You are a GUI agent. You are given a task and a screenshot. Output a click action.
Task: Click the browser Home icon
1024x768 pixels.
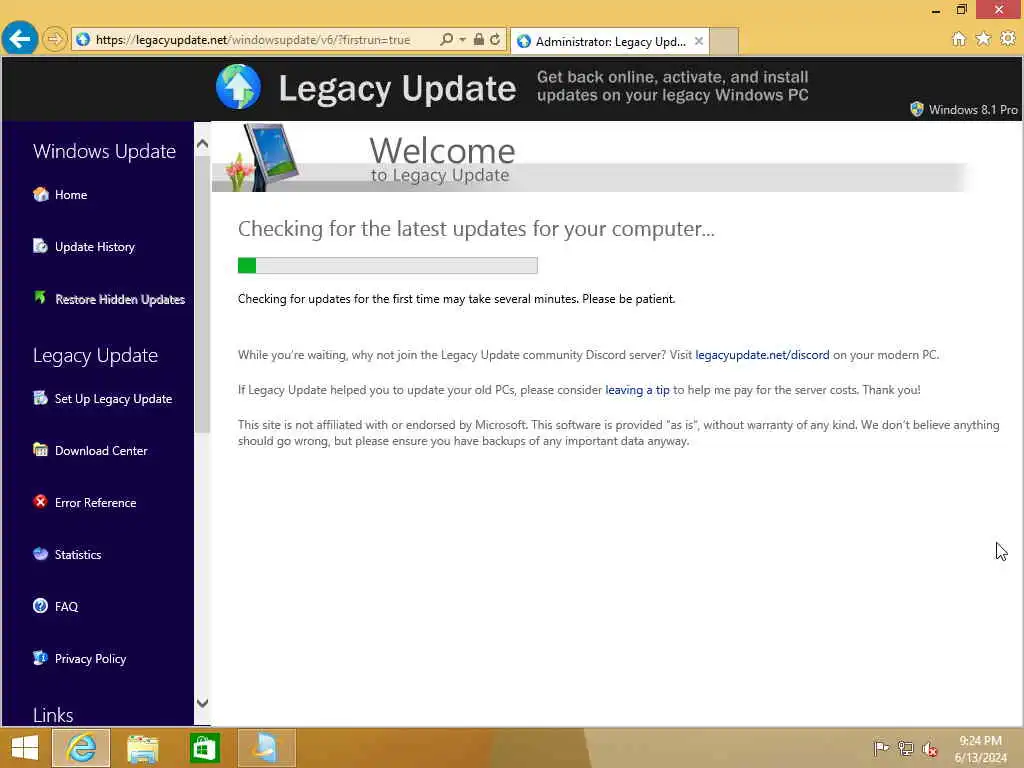coord(959,39)
